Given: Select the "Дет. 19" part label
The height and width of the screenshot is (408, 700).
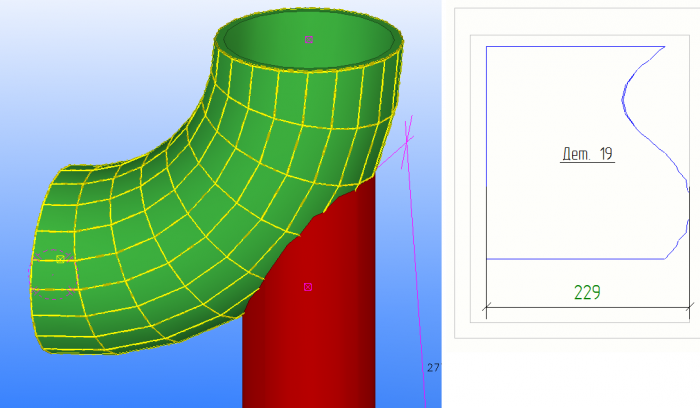Looking at the screenshot, I should pos(587,154).
